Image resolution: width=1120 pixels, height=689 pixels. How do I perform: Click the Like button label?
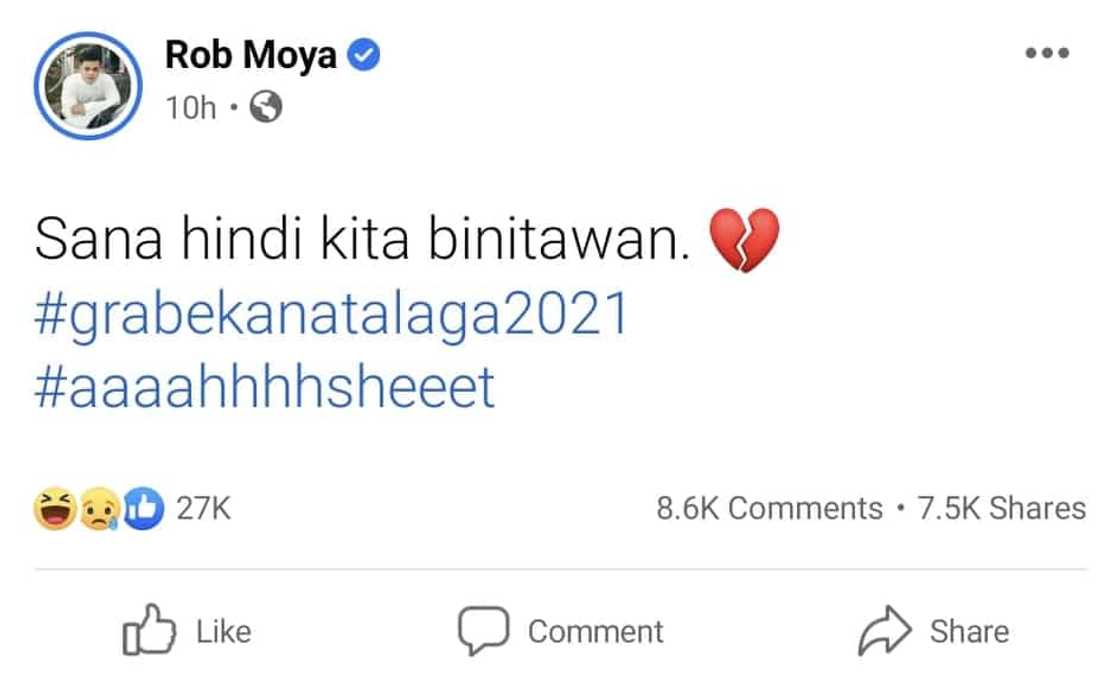pos(223,632)
